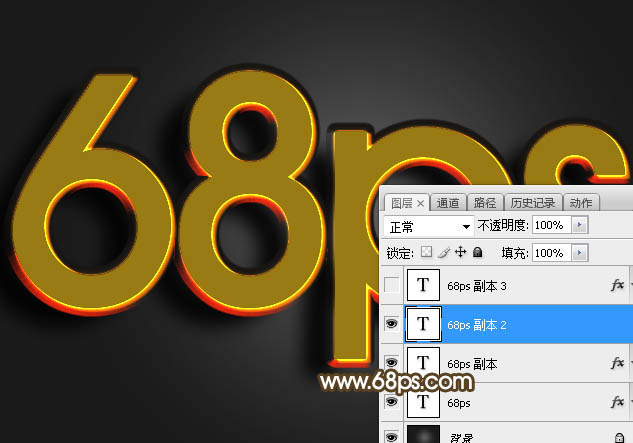Click the fx icon on 68ps 副本 3

[617, 285]
